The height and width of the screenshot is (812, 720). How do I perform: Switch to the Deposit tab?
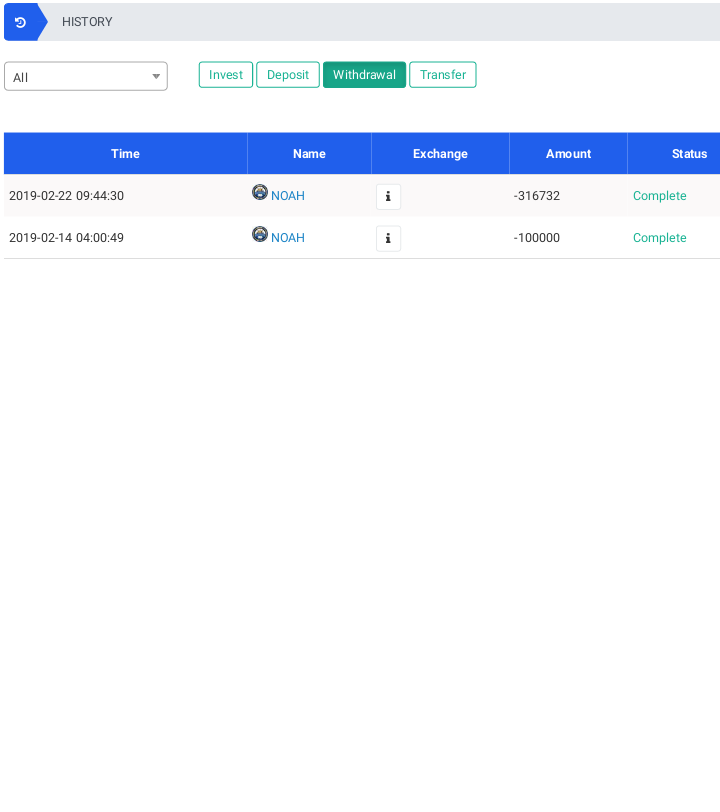[x=288, y=75]
